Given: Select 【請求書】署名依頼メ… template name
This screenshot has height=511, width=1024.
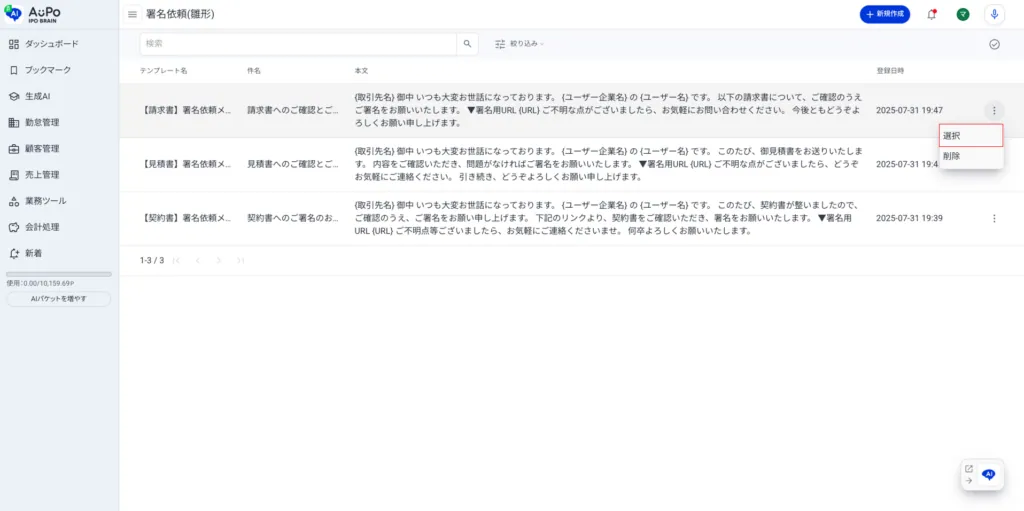Looking at the screenshot, I should point(185,110).
